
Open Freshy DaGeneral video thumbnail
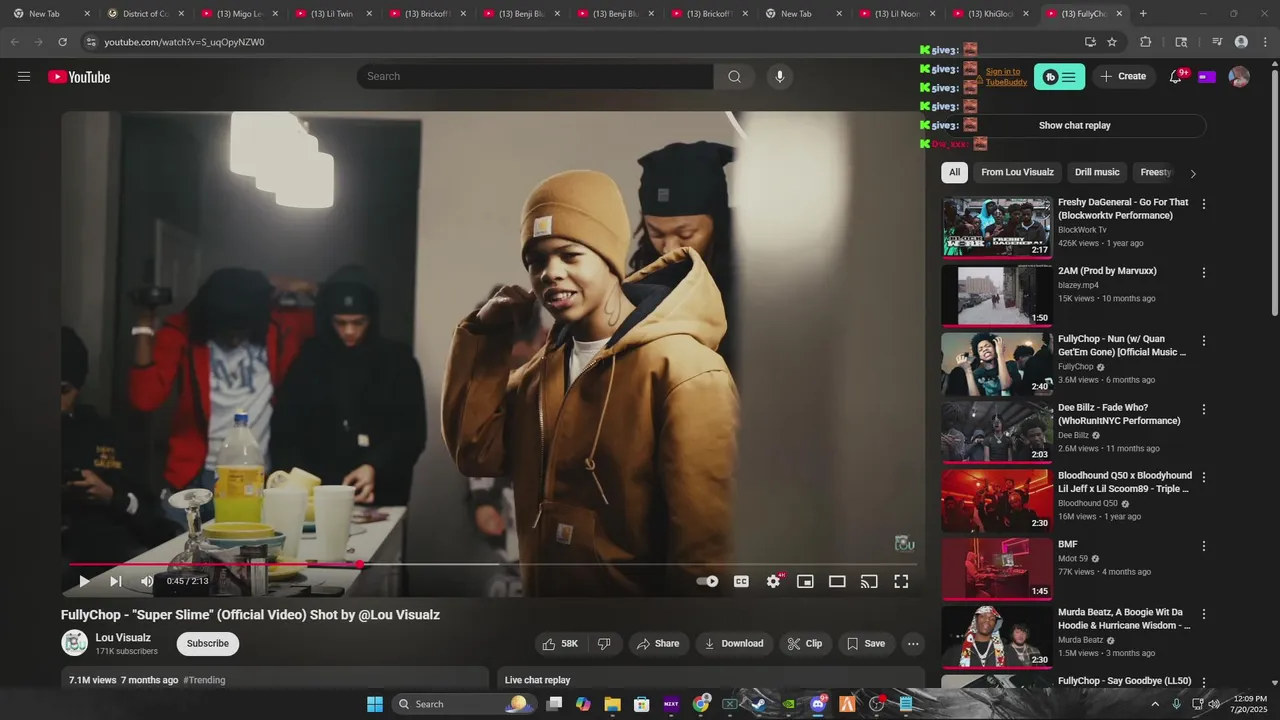(x=997, y=227)
